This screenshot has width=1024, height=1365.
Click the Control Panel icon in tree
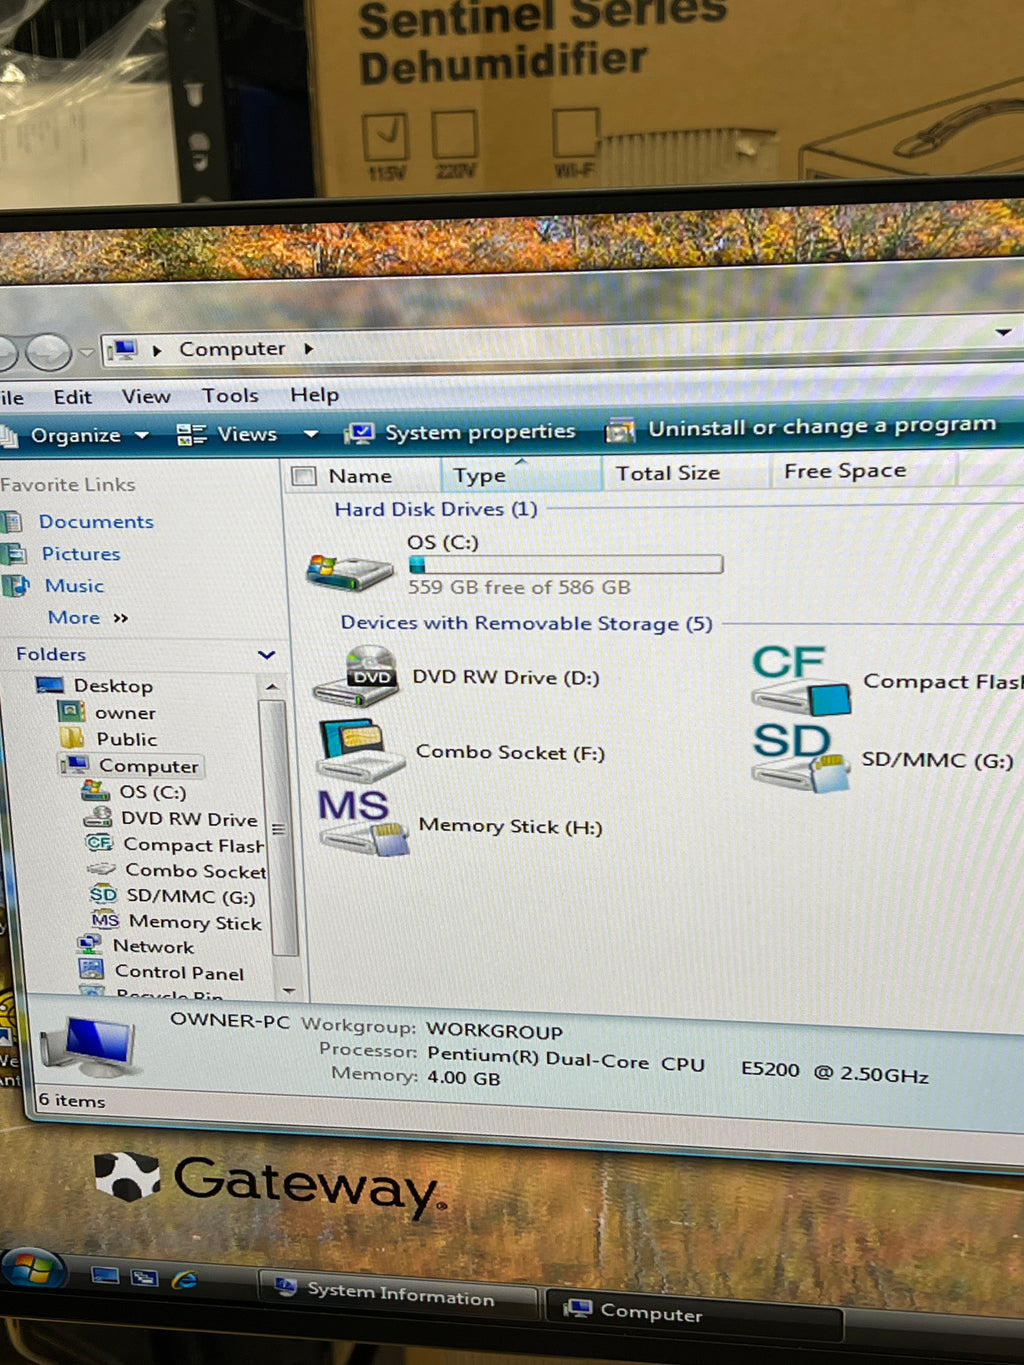click(92, 969)
